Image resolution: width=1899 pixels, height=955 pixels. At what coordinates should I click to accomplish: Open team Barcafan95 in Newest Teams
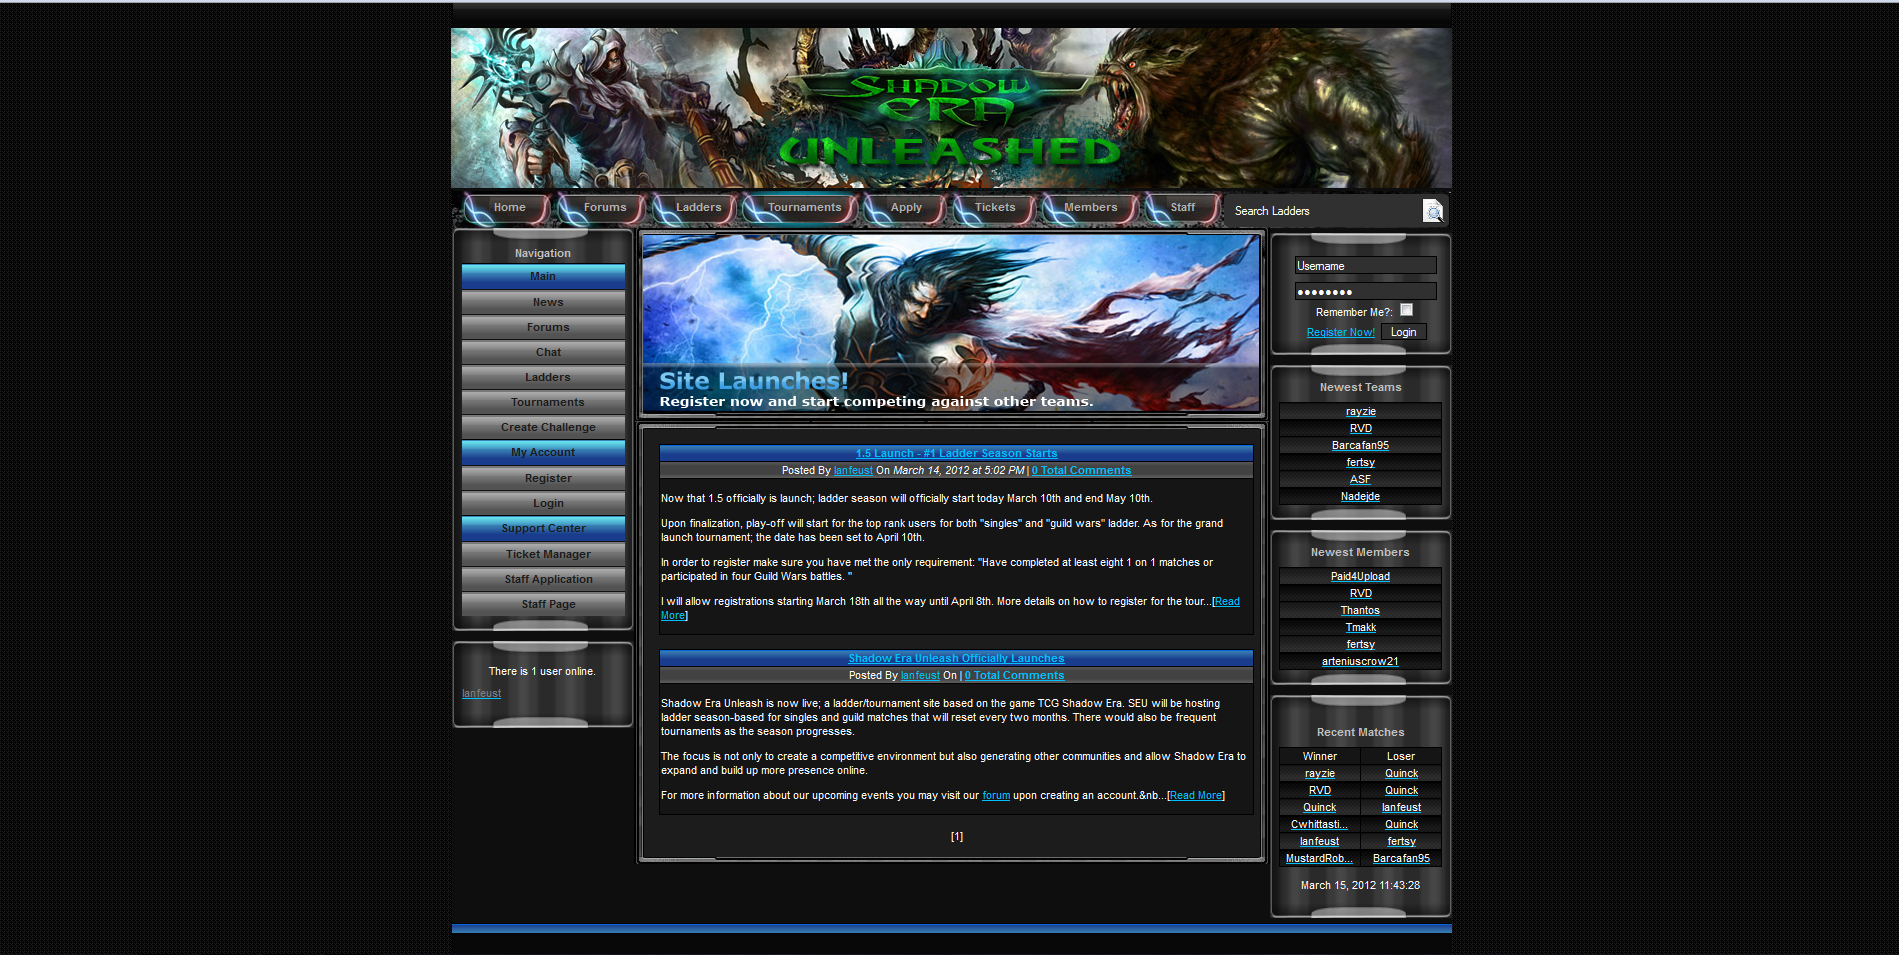click(x=1360, y=446)
